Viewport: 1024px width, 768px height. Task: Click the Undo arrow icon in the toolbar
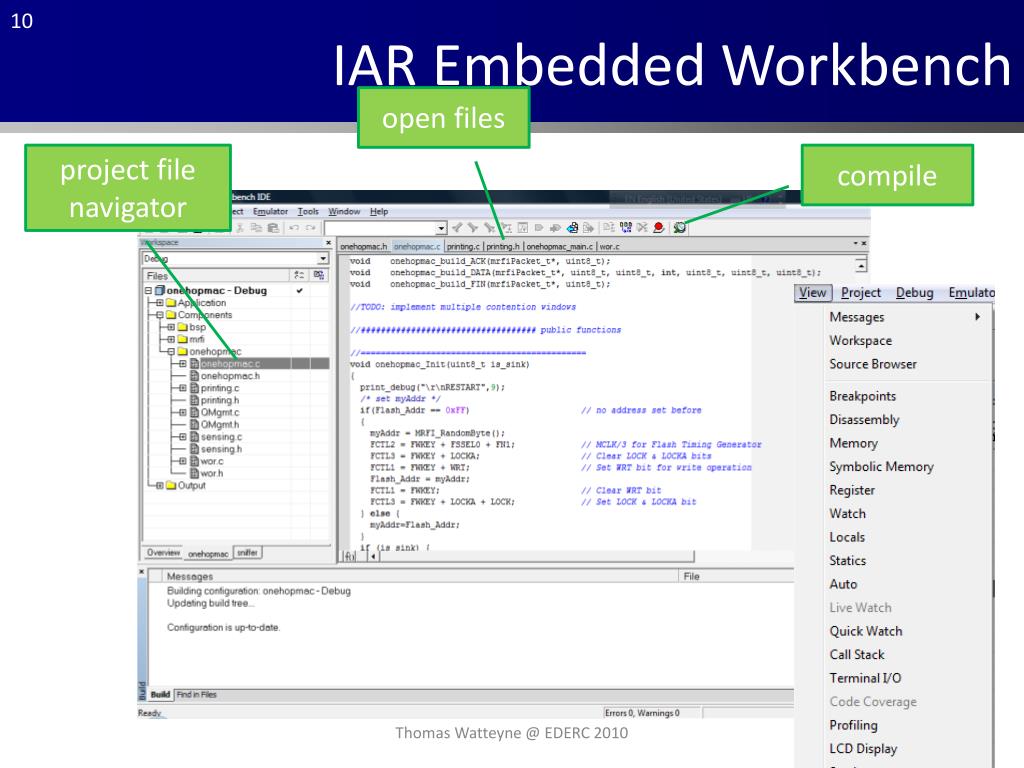coord(294,227)
